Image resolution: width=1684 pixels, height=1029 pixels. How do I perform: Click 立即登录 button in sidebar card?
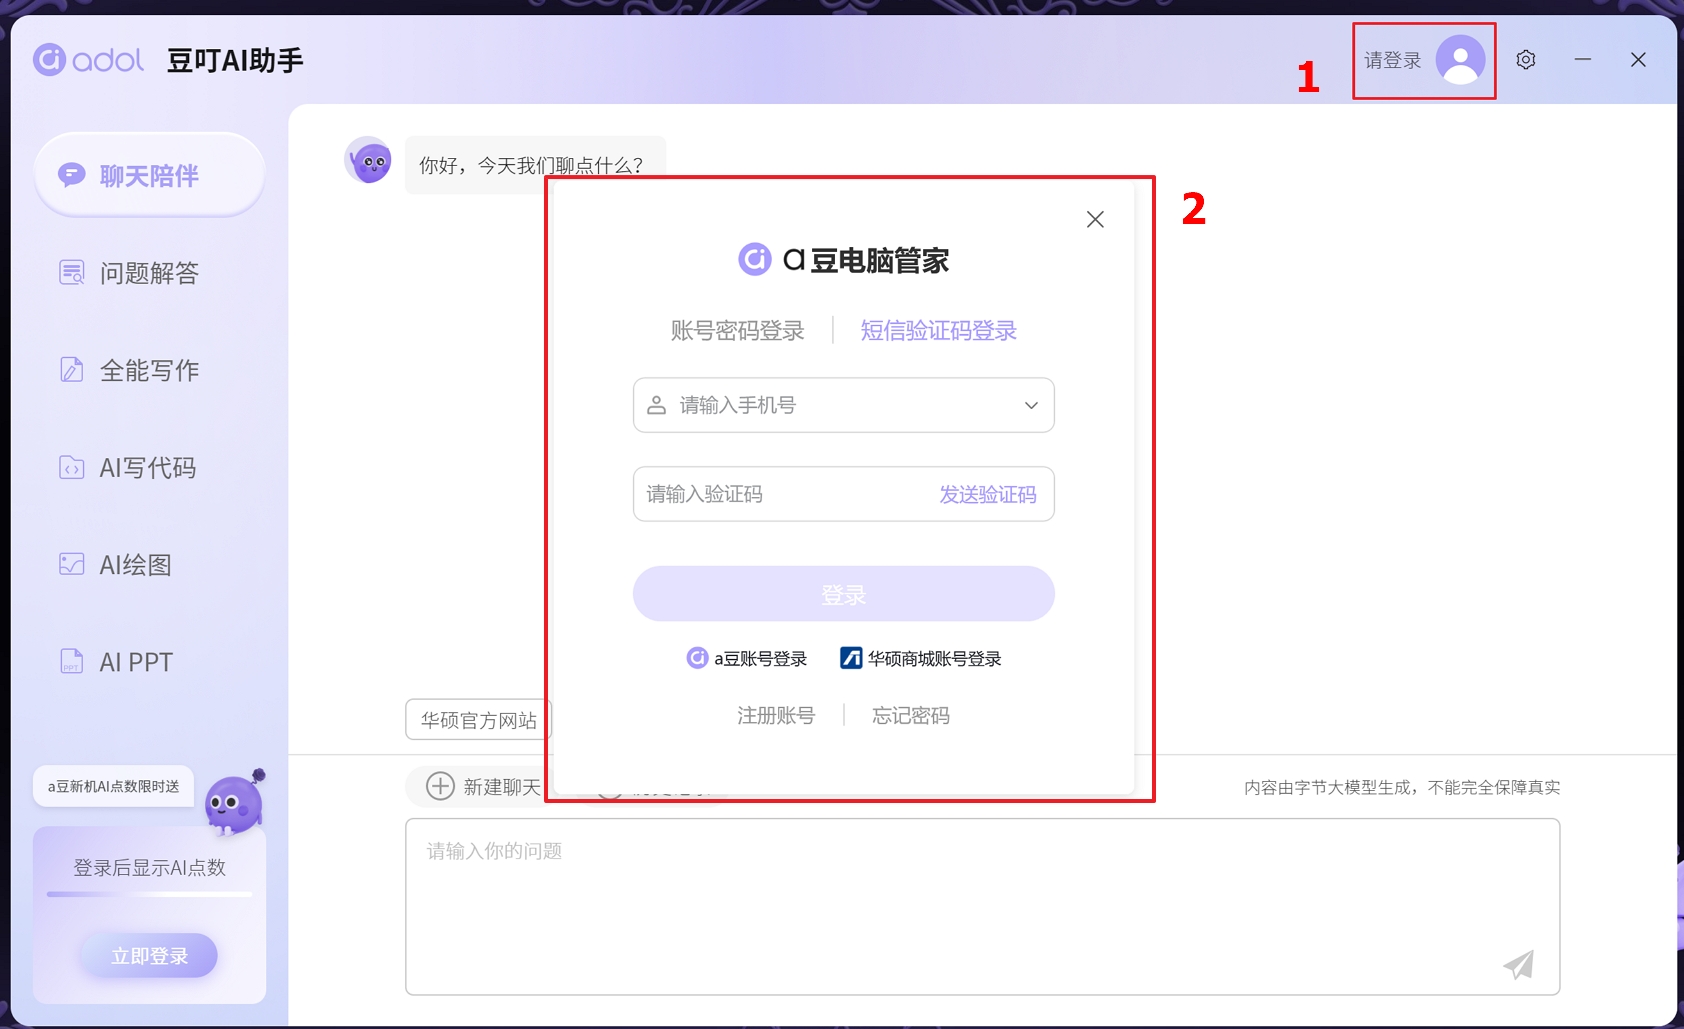[149, 956]
